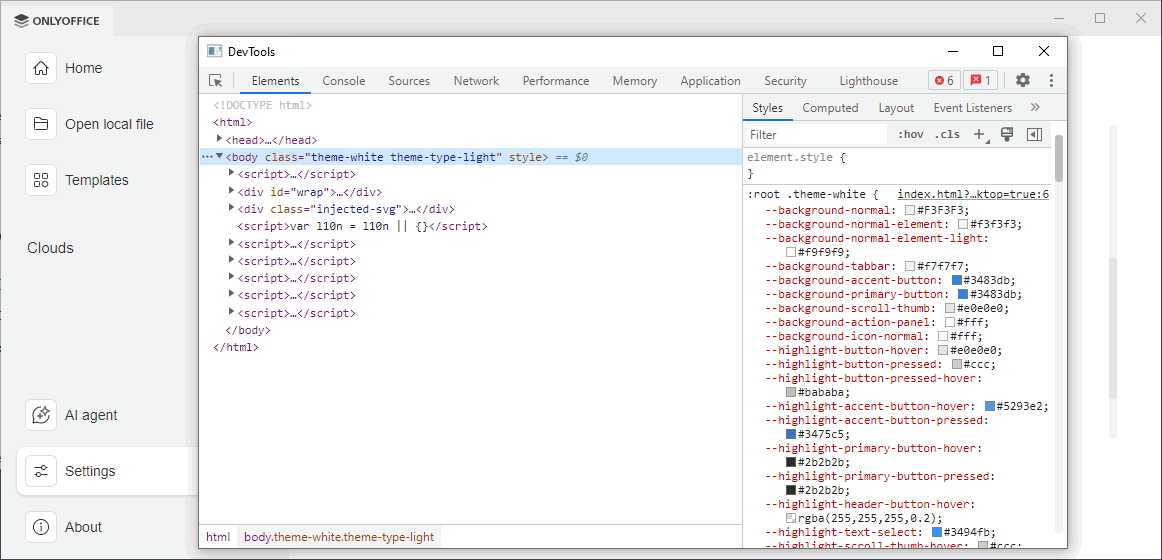Click the --highlight-primary-button-hover dark swatch
1162x560 pixels.
point(791,462)
